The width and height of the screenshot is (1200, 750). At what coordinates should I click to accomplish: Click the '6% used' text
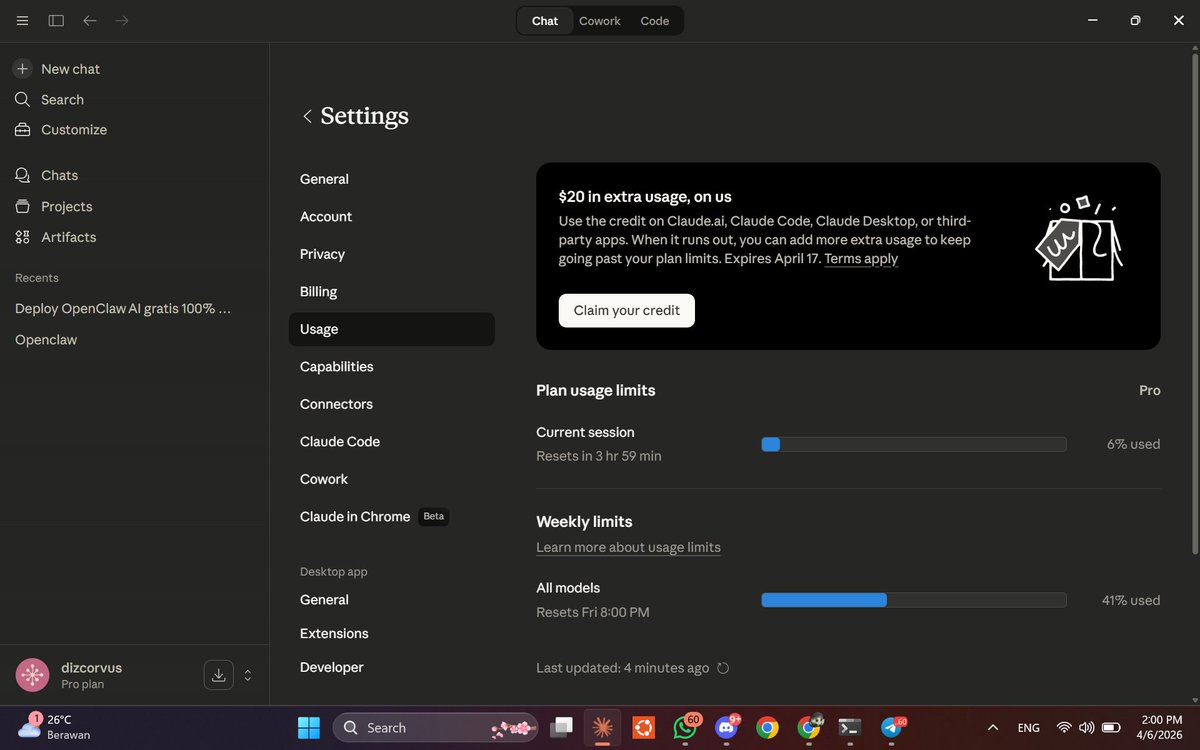1133,444
